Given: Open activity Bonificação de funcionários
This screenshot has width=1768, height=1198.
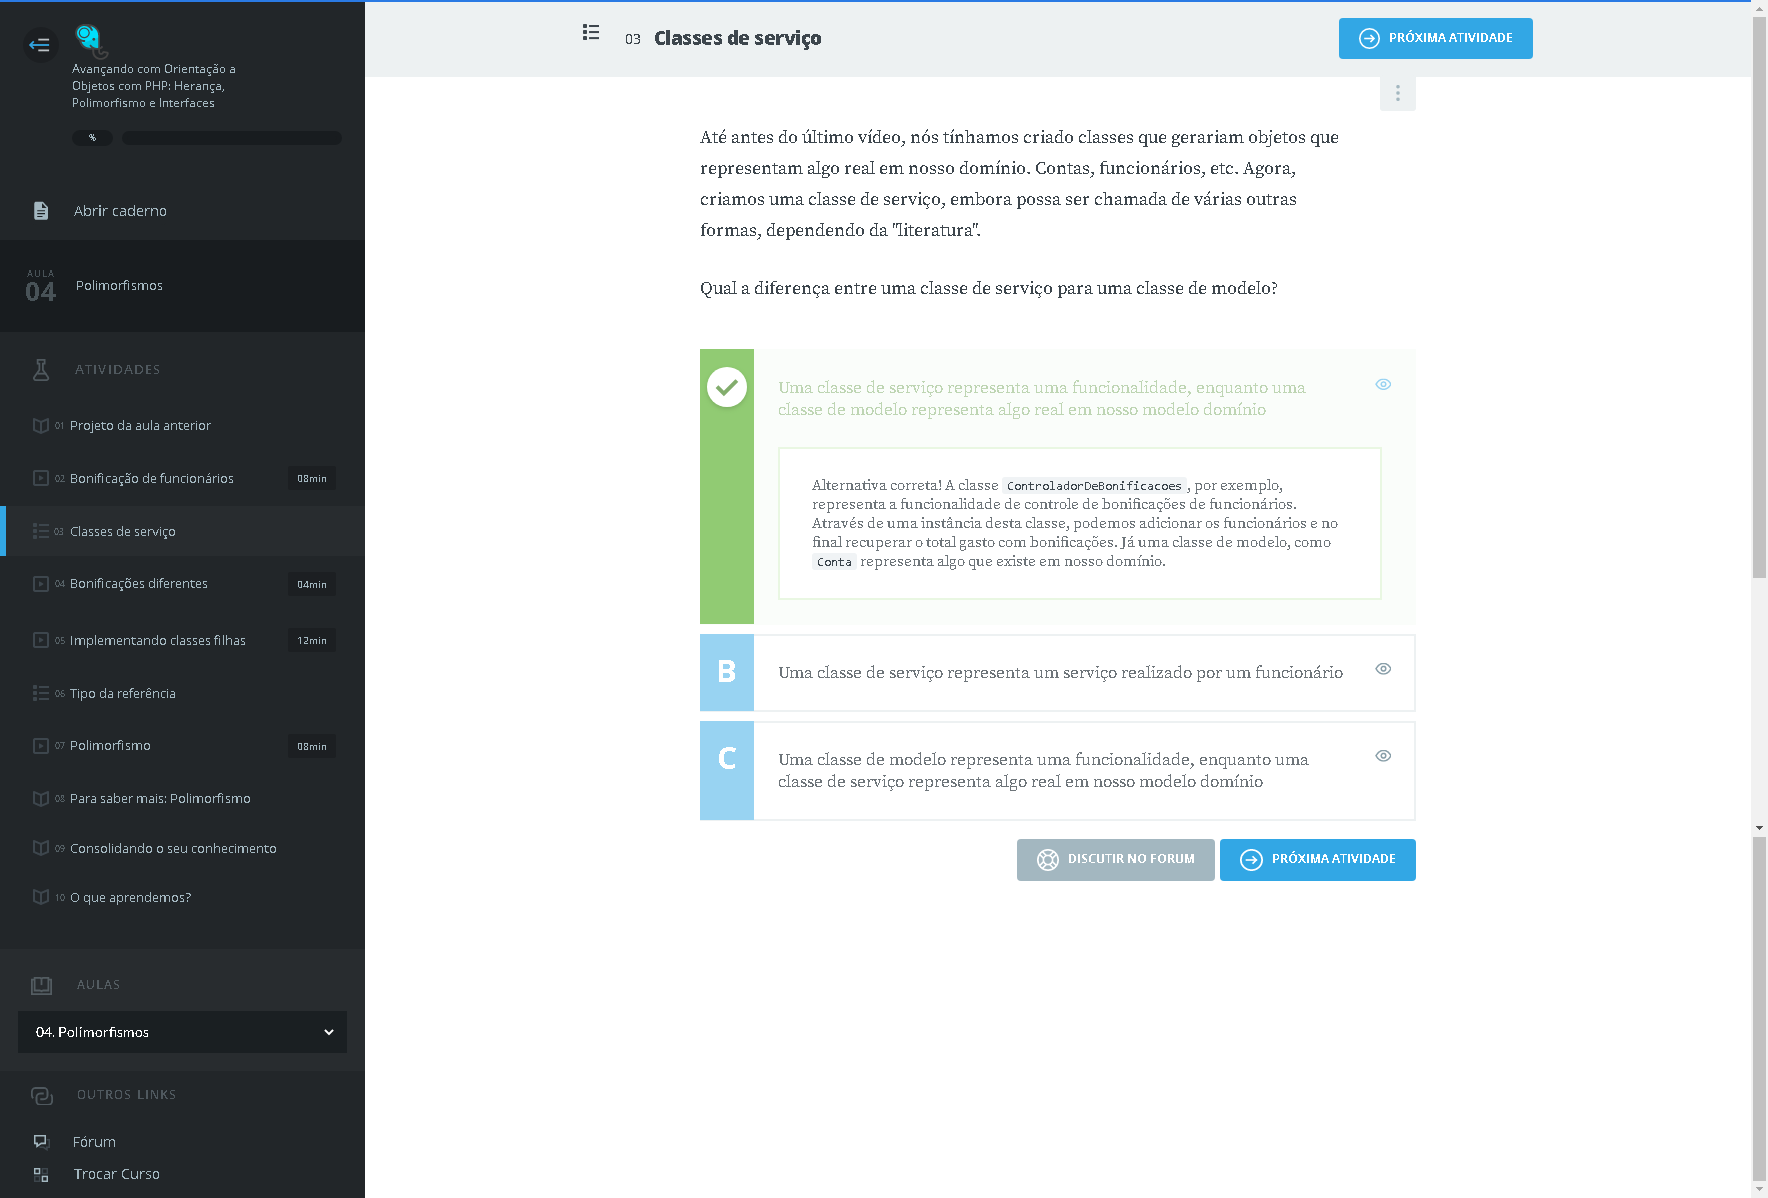Looking at the screenshot, I should [152, 479].
